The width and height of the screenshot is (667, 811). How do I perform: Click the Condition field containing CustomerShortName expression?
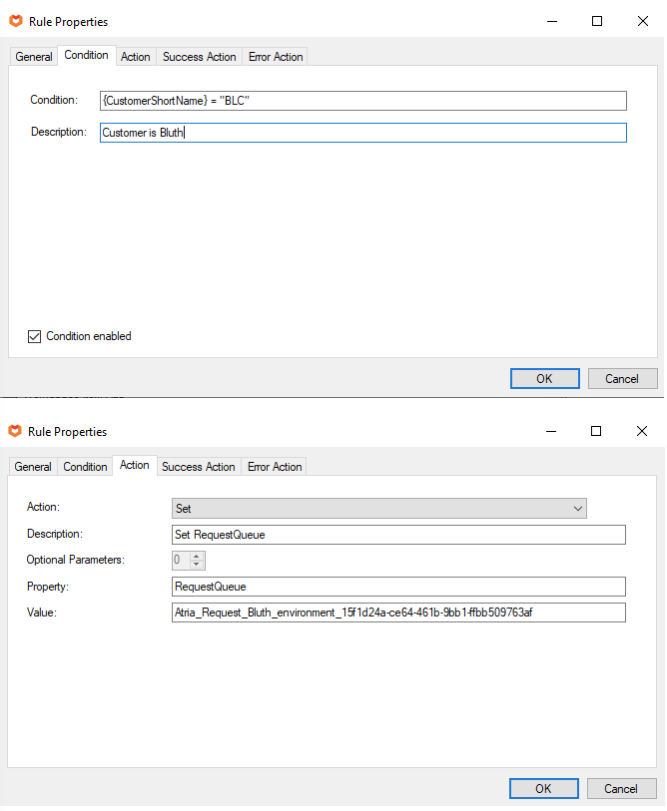click(x=363, y=101)
